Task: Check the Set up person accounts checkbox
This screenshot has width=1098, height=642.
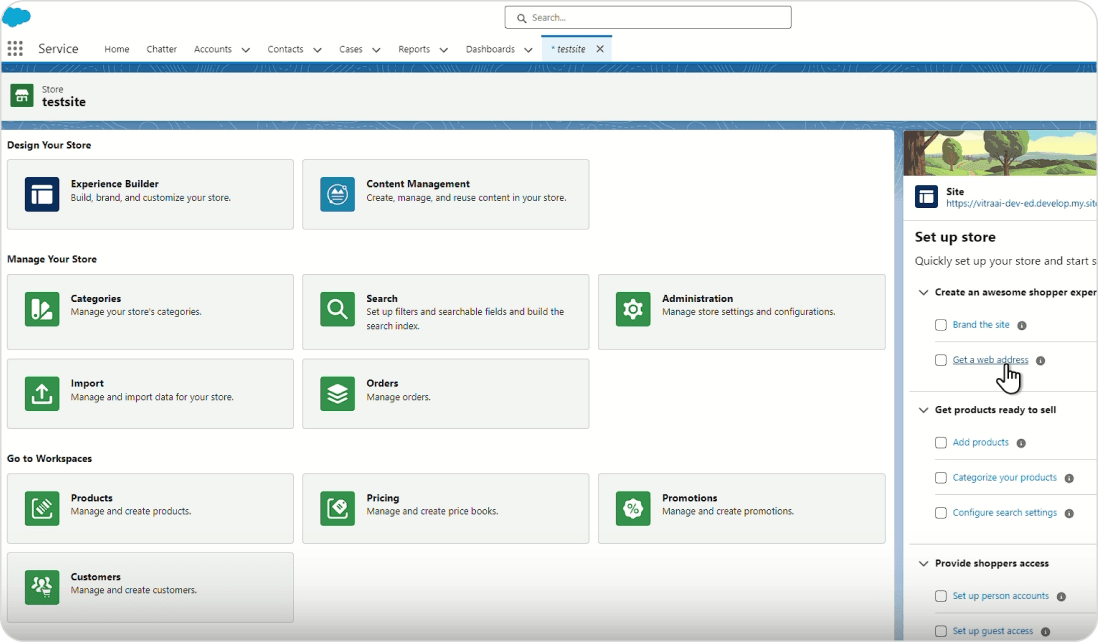Action: 940,596
